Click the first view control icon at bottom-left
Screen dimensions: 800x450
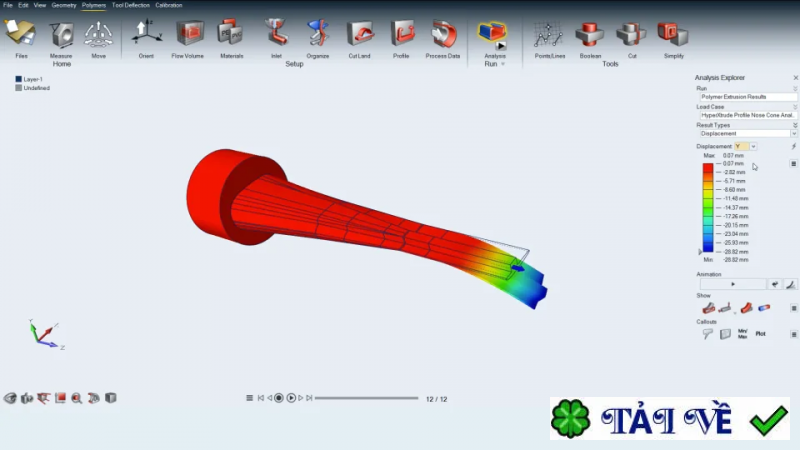[10, 398]
